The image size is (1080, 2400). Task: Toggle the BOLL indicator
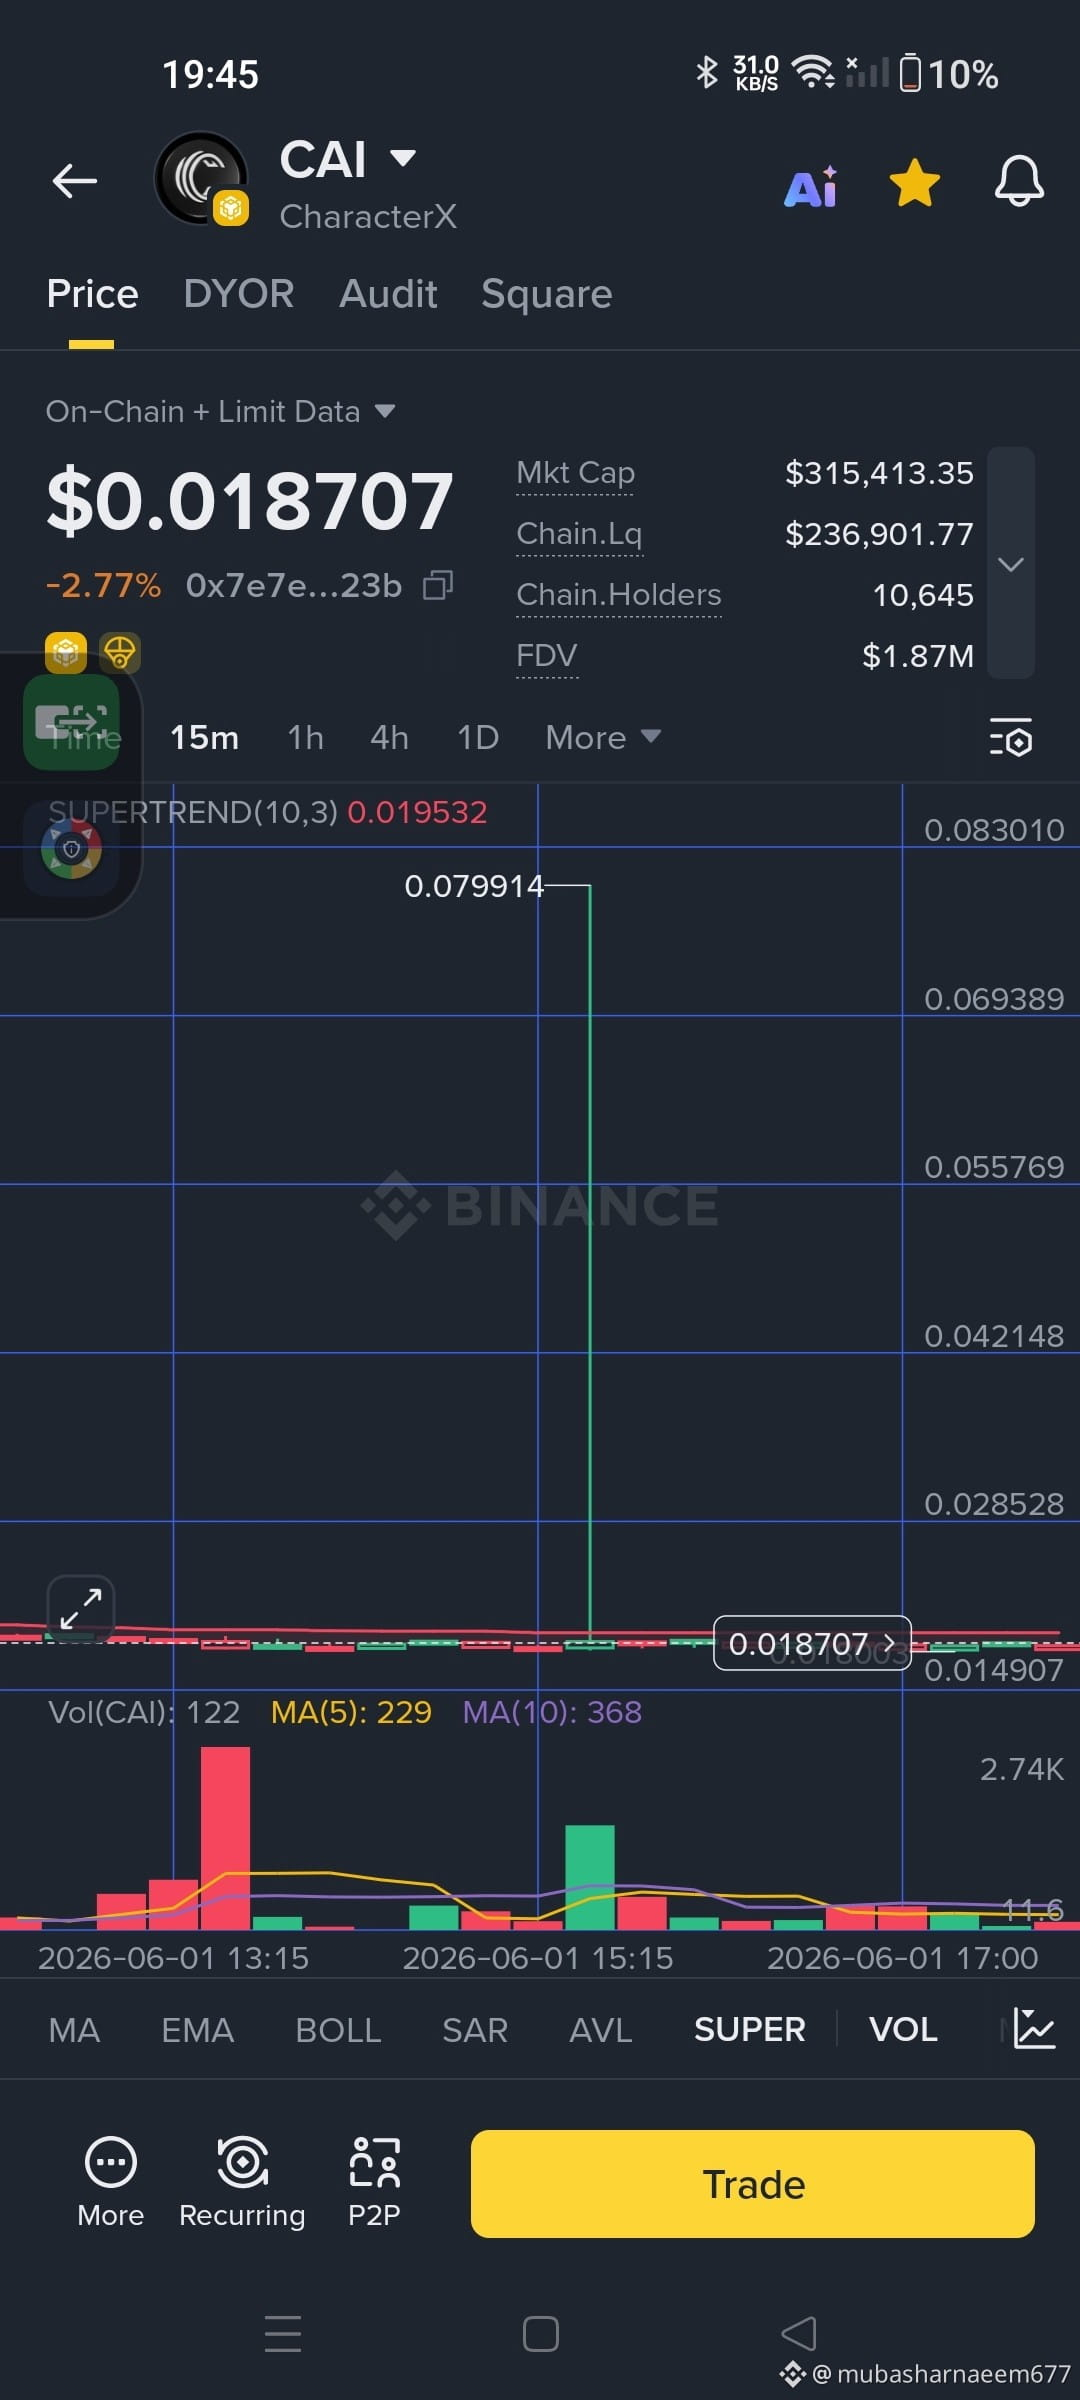pyautogui.click(x=338, y=2030)
